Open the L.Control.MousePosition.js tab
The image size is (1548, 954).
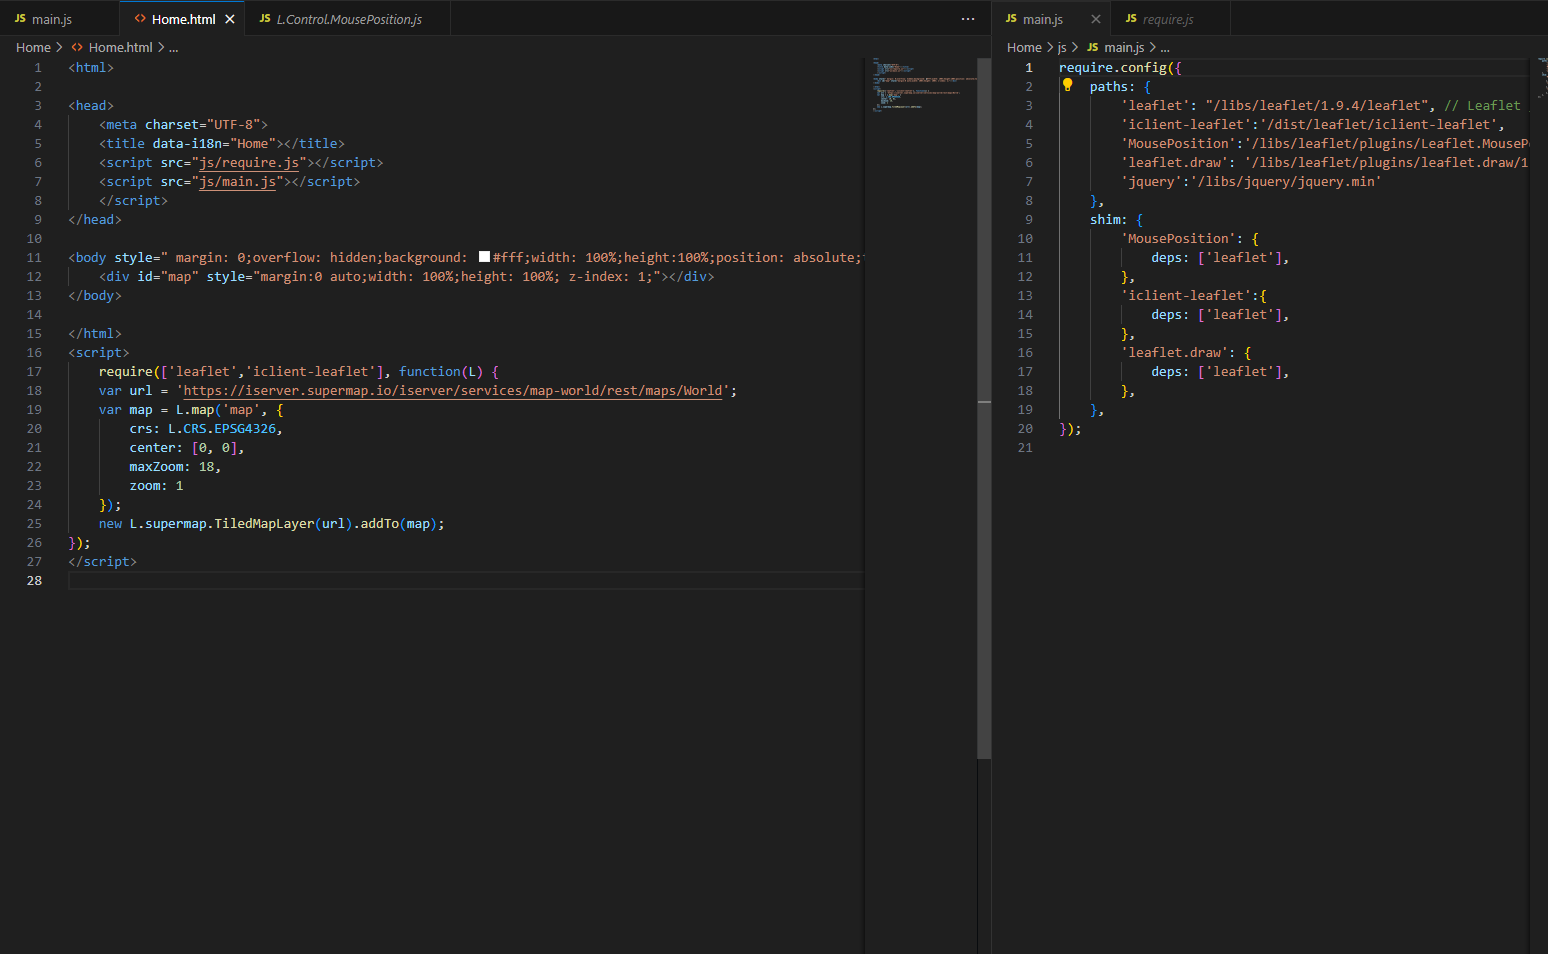[349, 19]
